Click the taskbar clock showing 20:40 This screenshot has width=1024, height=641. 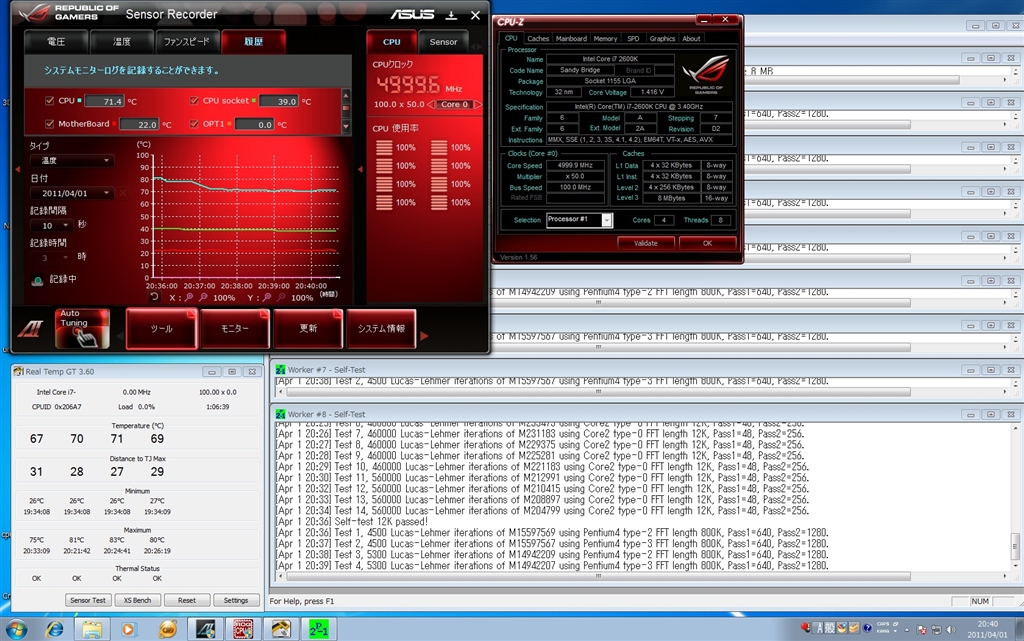pos(987,629)
